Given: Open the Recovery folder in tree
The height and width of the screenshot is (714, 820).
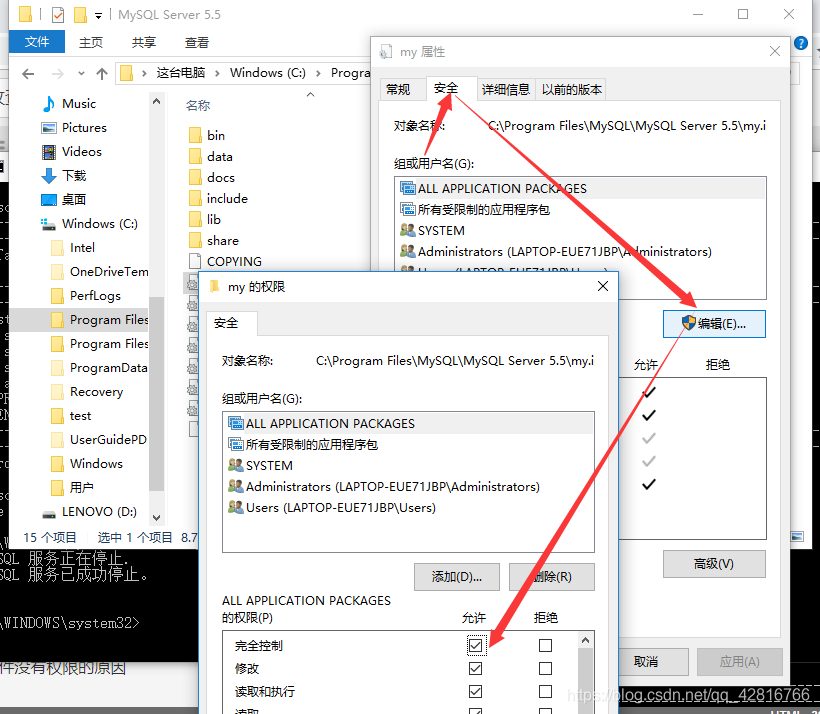Looking at the screenshot, I should click(87, 392).
